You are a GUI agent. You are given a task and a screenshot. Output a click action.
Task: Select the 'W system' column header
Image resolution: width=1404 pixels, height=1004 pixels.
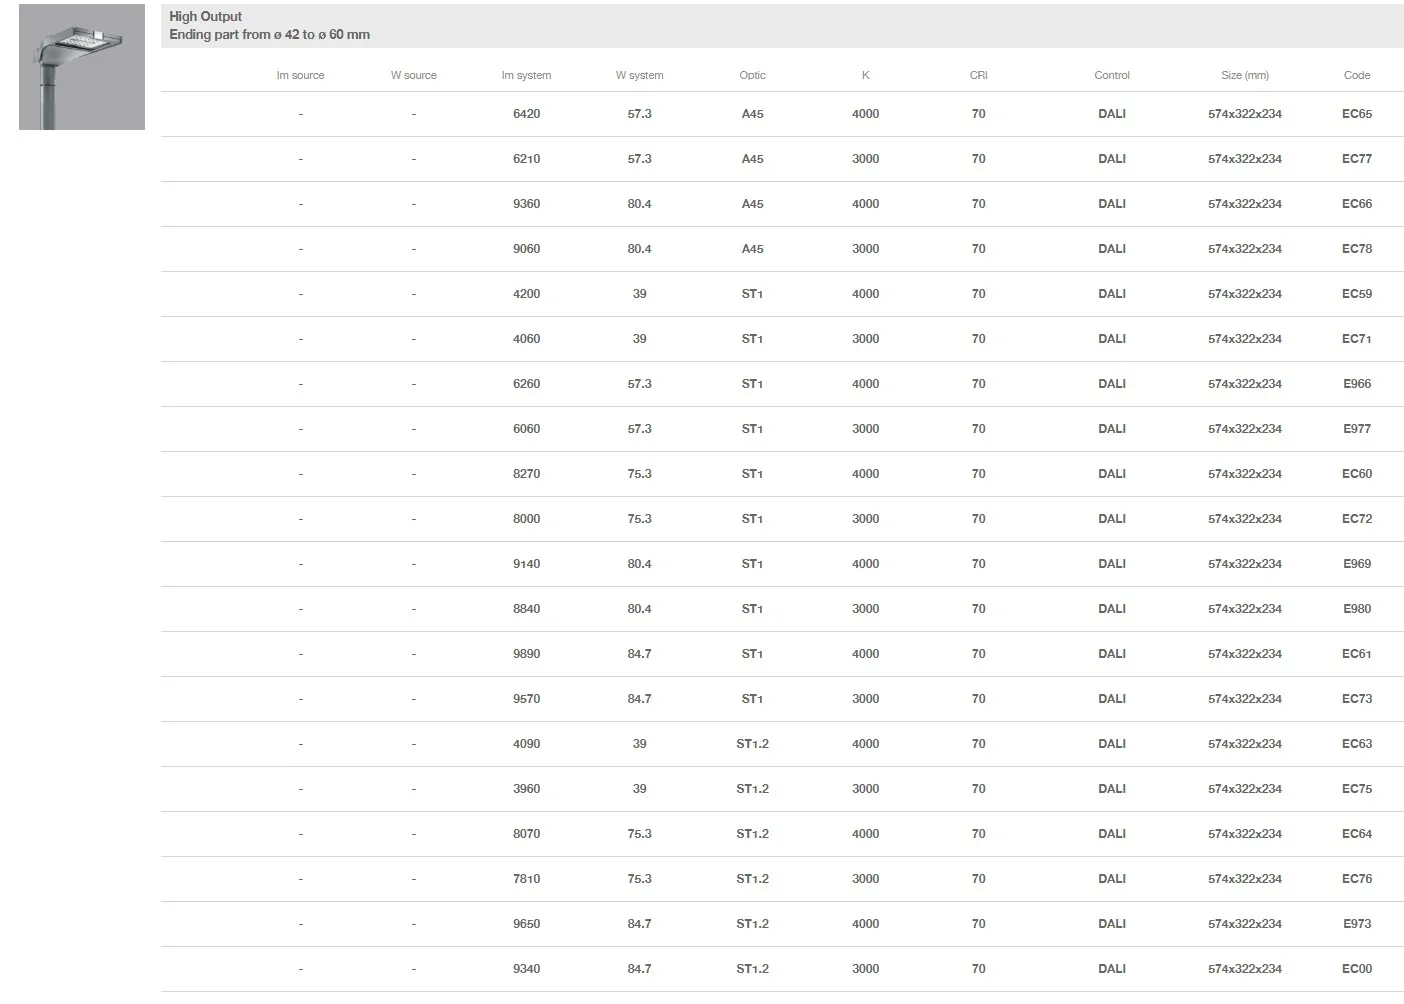tap(639, 75)
